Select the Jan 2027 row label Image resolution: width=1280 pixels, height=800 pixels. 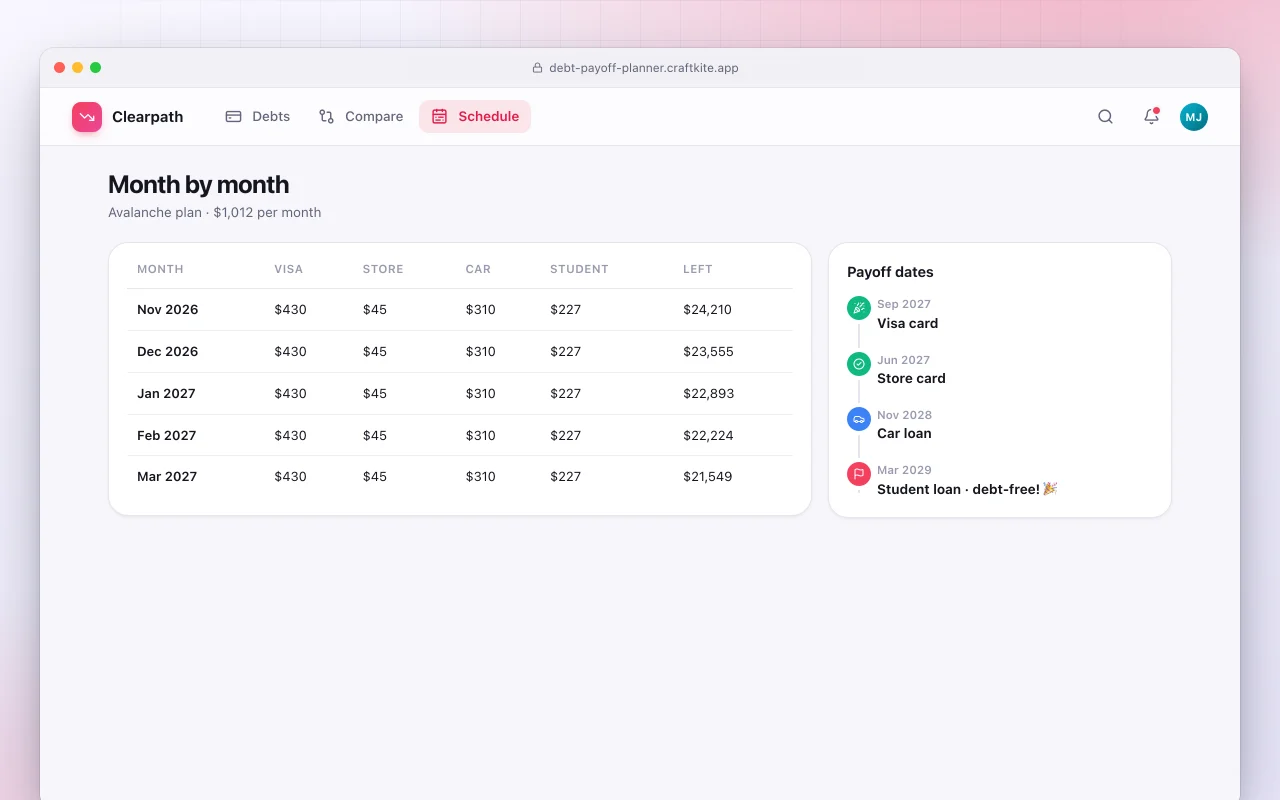pyautogui.click(x=166, y=394)
